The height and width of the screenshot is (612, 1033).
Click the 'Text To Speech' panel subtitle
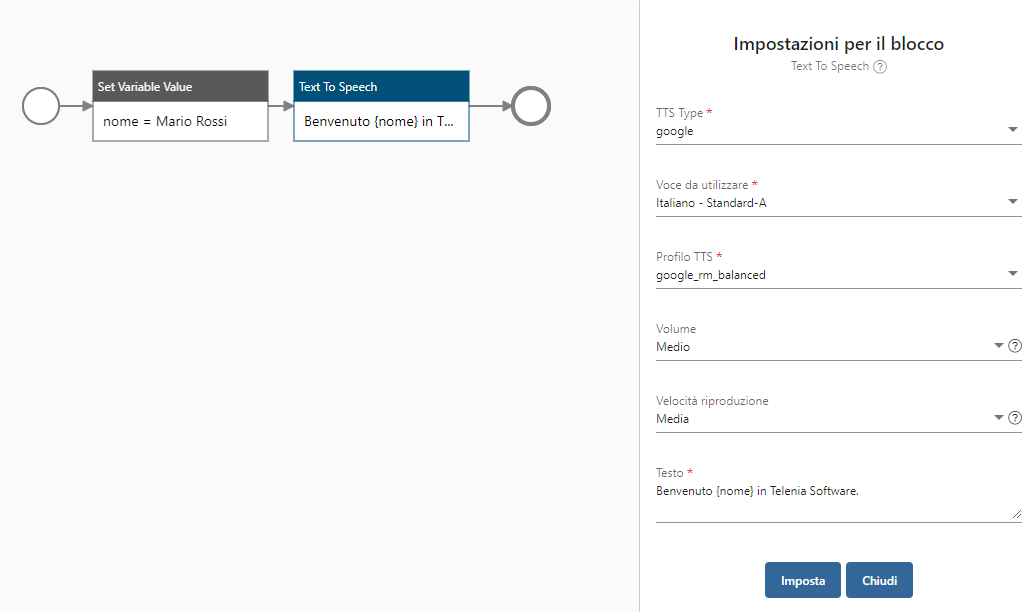829,66
